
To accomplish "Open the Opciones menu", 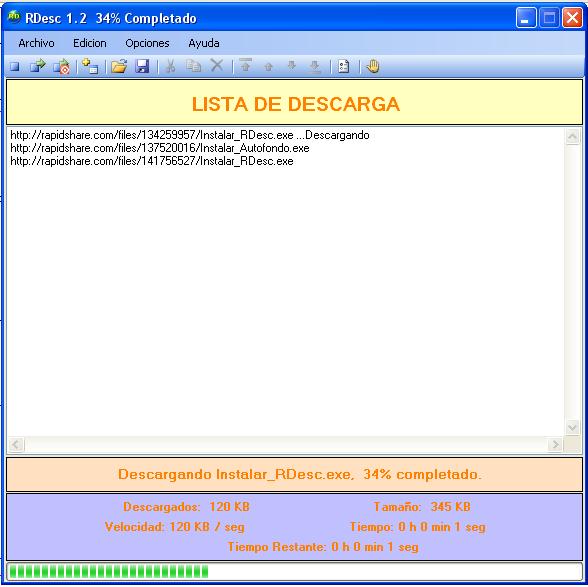I will coord(147,43).
